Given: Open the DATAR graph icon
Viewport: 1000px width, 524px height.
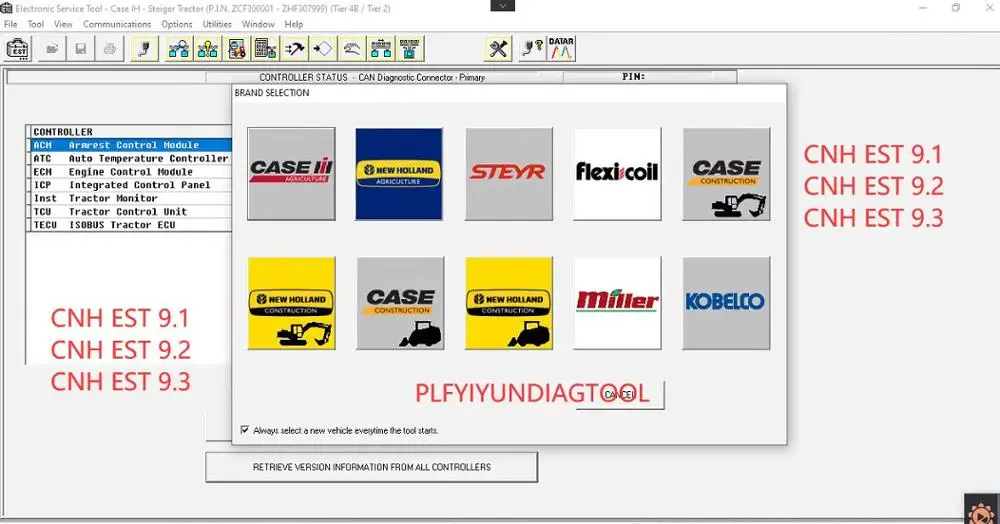Looking at the screenshot, I should point(561,49).
